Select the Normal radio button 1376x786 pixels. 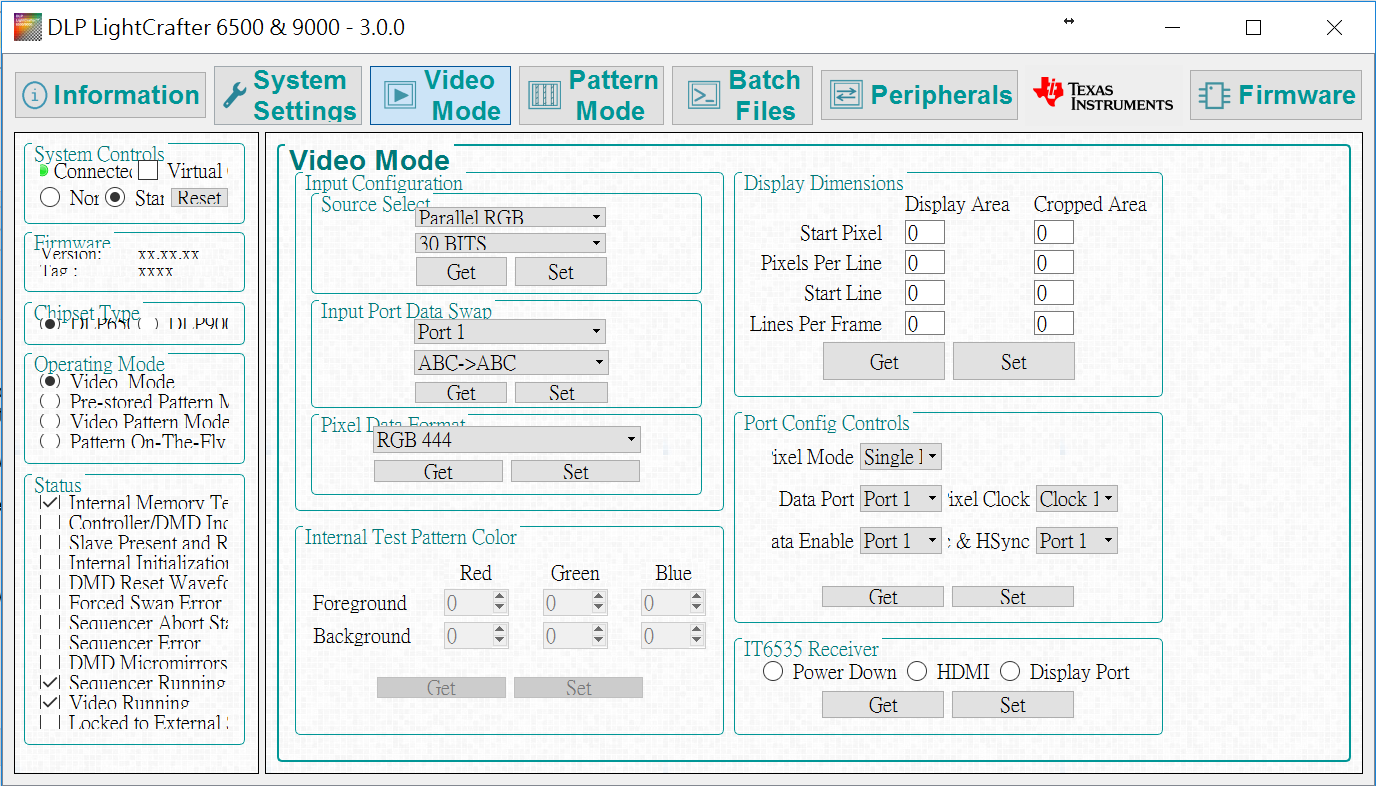pos(50,198)
